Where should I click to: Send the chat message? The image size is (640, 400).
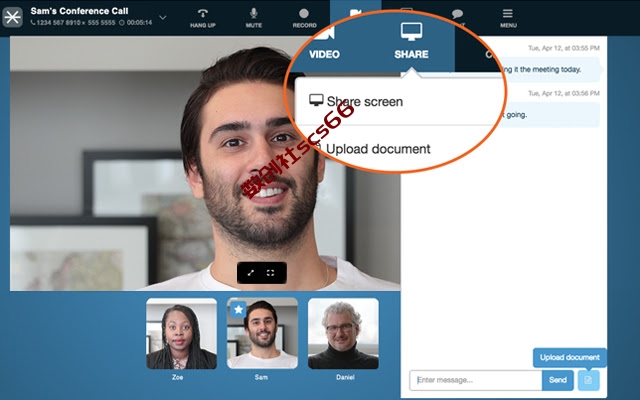(558, 380)
